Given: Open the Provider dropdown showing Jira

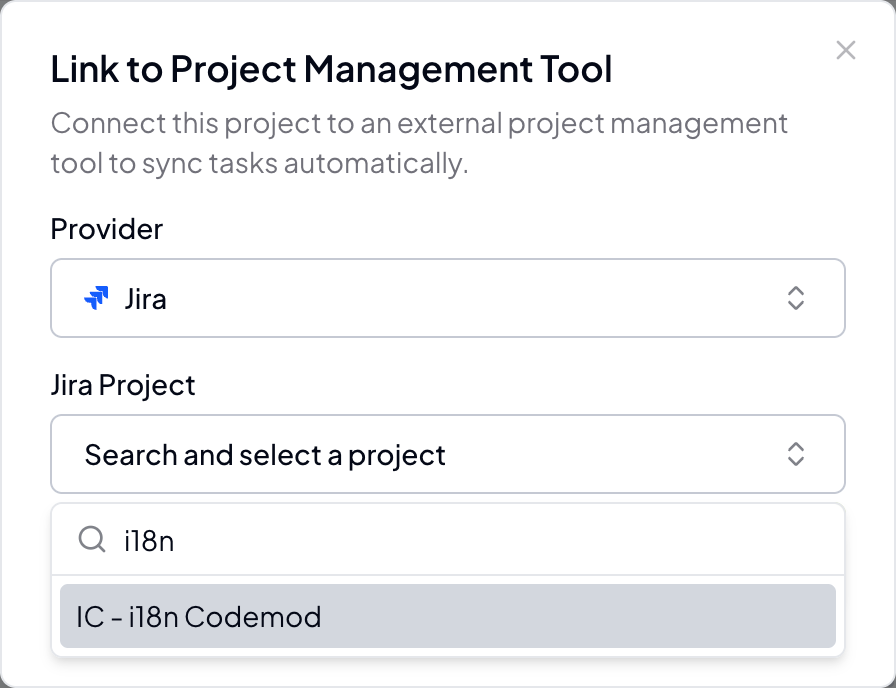Looking at the screenshot, I should click(x=447, y=298).
